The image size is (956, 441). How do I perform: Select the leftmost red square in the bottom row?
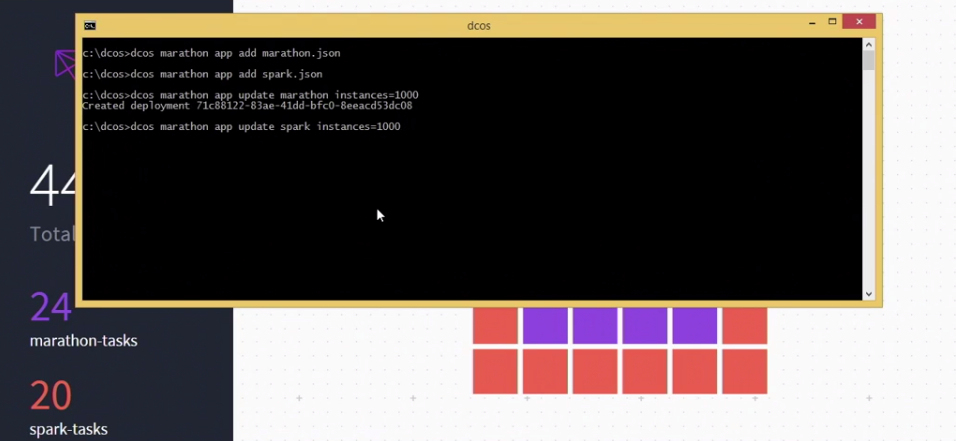(495, 371)
